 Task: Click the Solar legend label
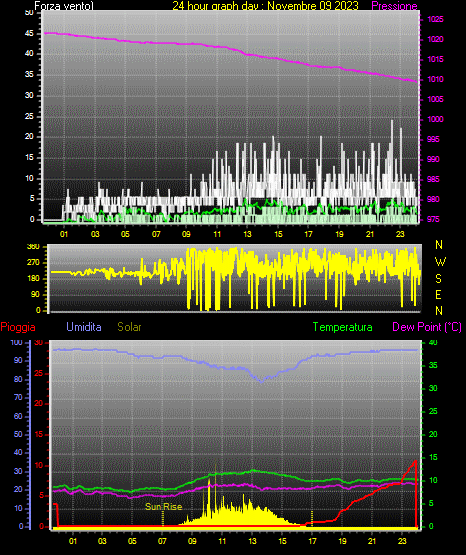(129, 327)
